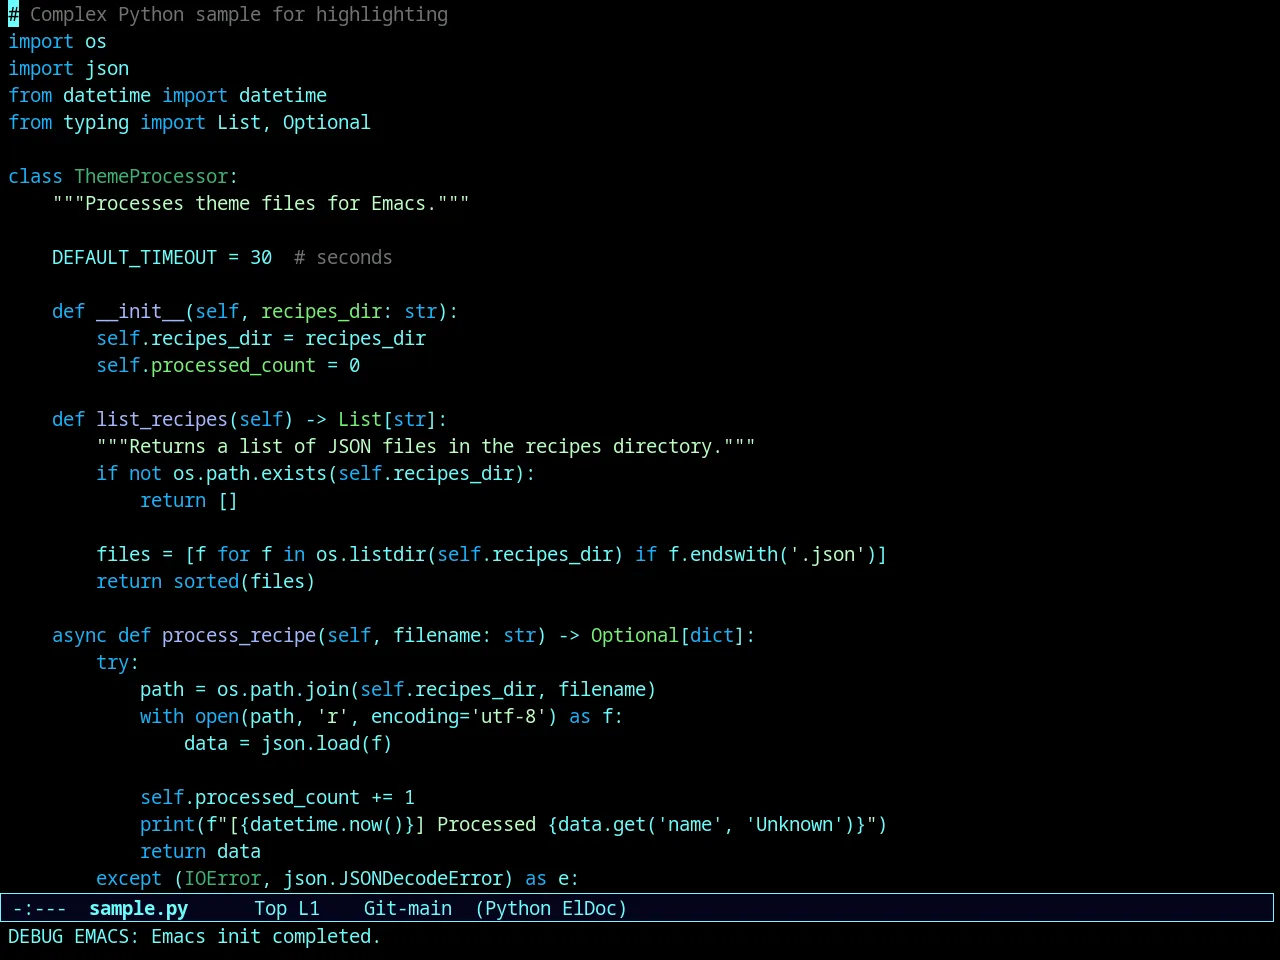Click the 'List[str]' return annotation
Viewport: 1280px width, 960px height.
(x=387, y=419)
